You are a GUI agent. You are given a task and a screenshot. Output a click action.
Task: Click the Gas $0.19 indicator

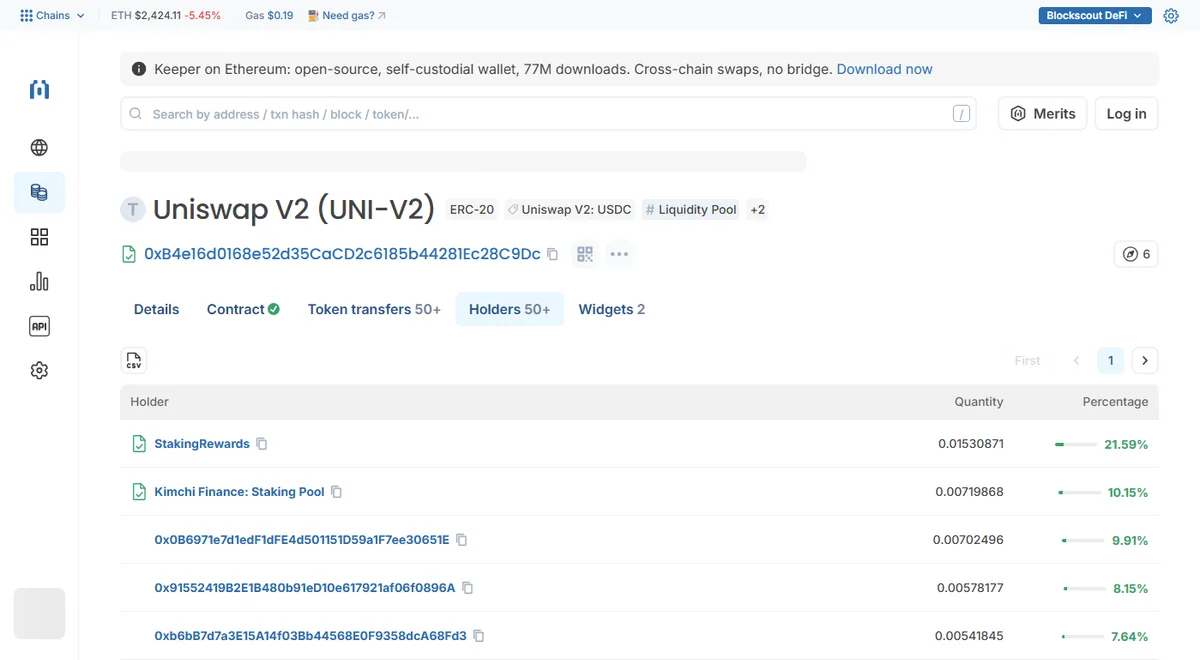(269, 16)
